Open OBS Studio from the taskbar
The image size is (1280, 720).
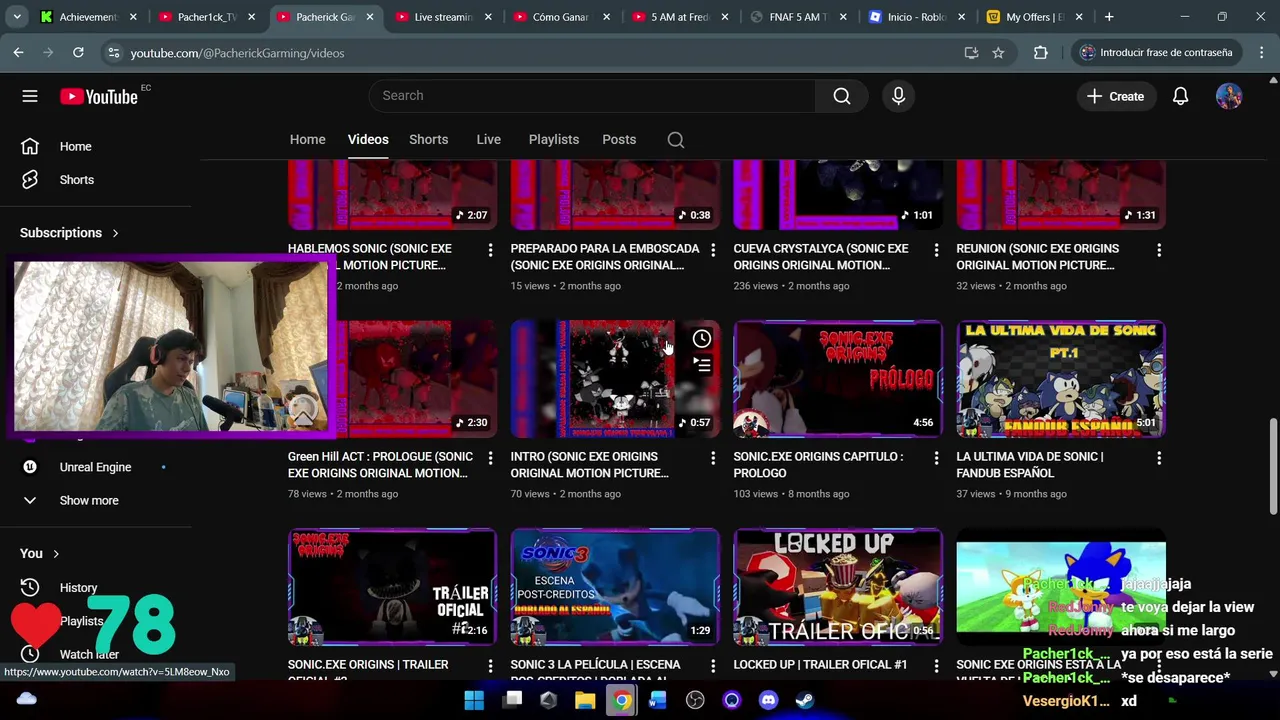695,700
